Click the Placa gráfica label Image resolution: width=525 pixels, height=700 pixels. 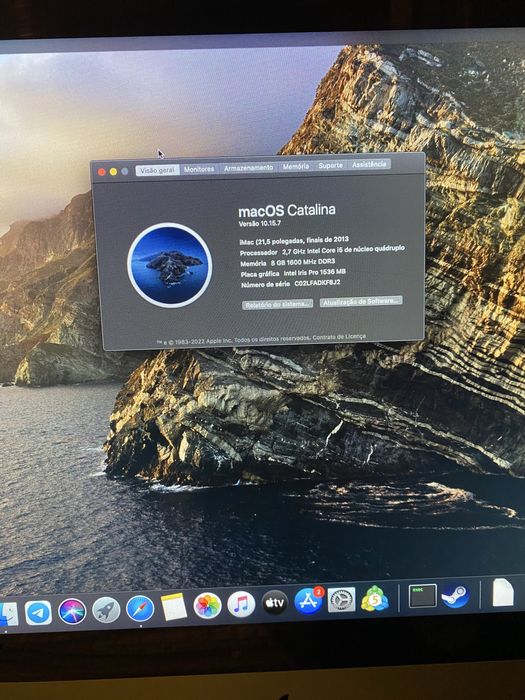260,274
